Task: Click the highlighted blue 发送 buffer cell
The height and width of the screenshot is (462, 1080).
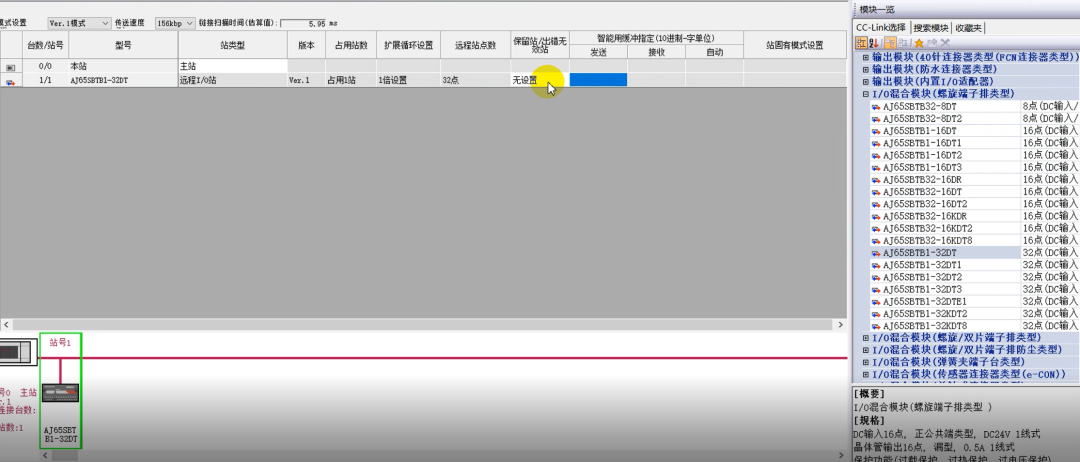Action: pos(598,80)
